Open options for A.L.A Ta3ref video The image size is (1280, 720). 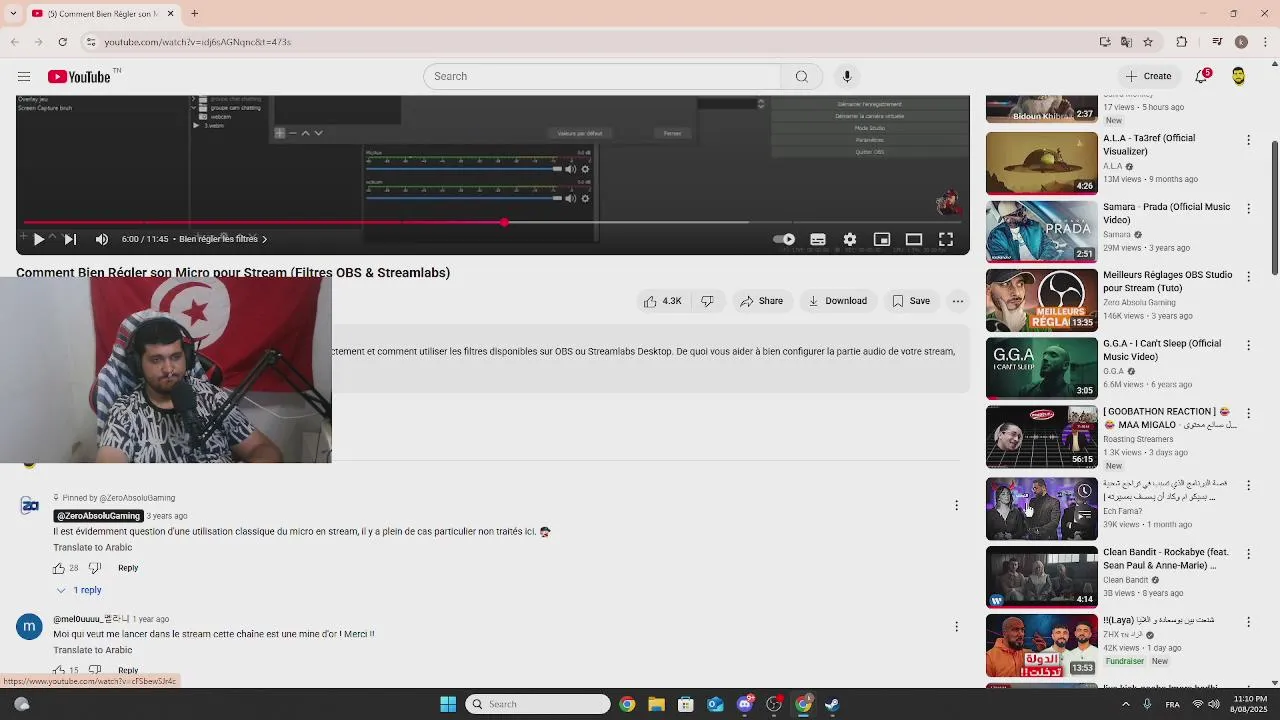pos(1248,140)
